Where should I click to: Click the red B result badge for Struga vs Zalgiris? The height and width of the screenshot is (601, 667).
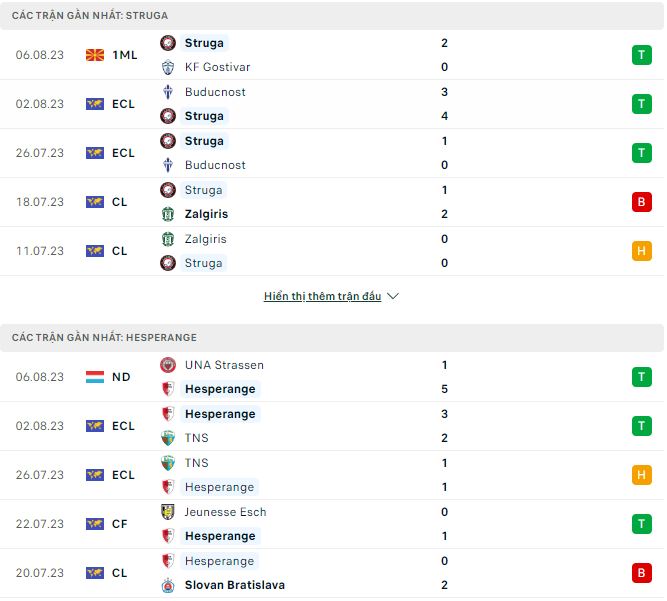click(x=641, y=202)
